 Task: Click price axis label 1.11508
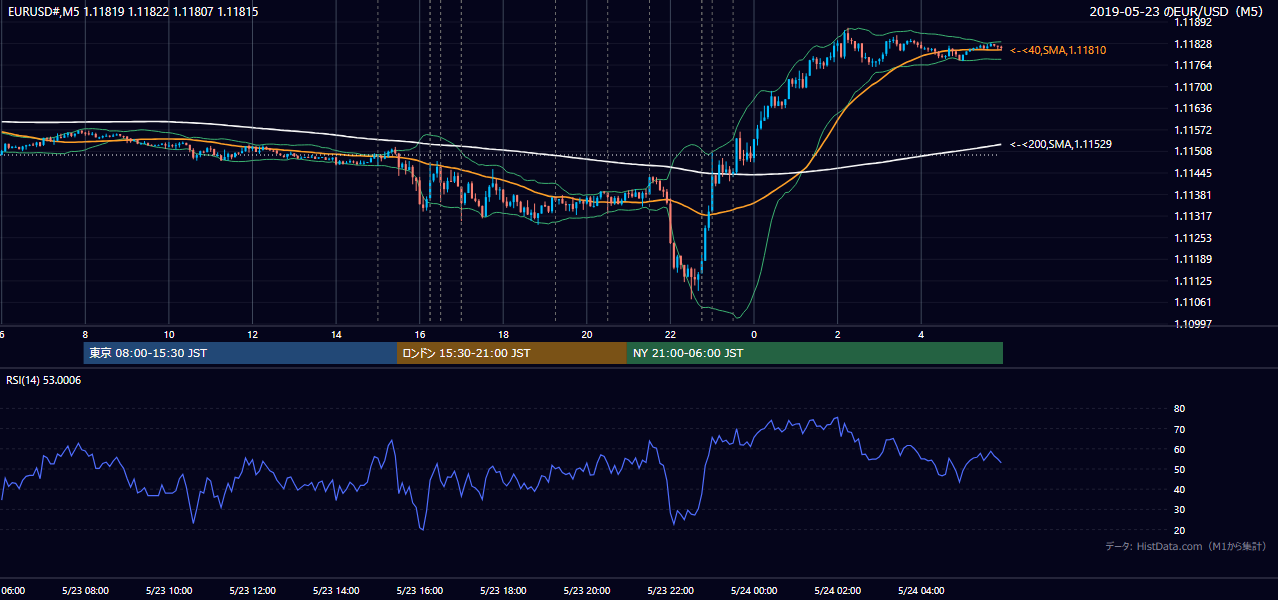pyautogui.click(x=1193, y=151)
